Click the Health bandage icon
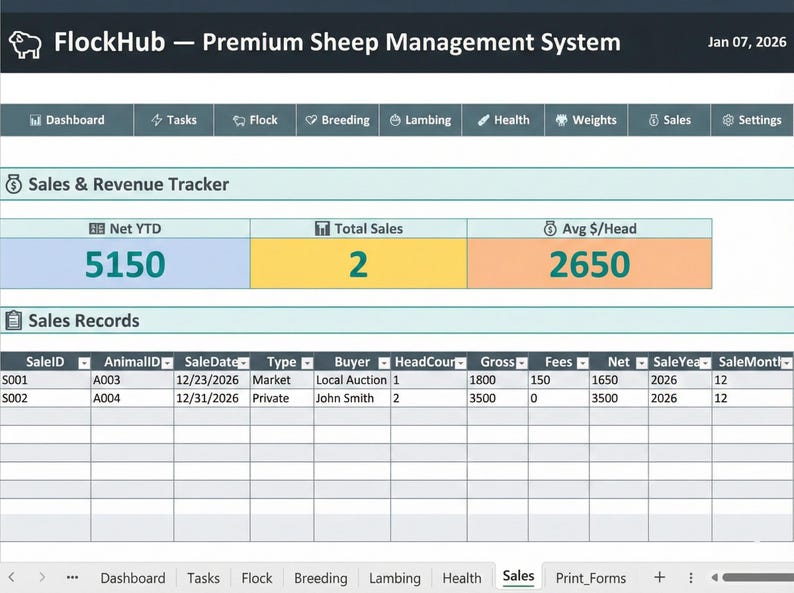This screenshot has width=794, height=593. [484, 120]
